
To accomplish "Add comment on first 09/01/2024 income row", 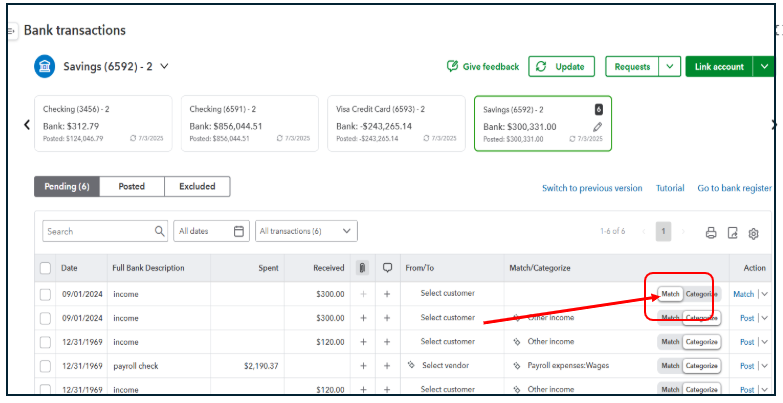I will coord(387,294).
